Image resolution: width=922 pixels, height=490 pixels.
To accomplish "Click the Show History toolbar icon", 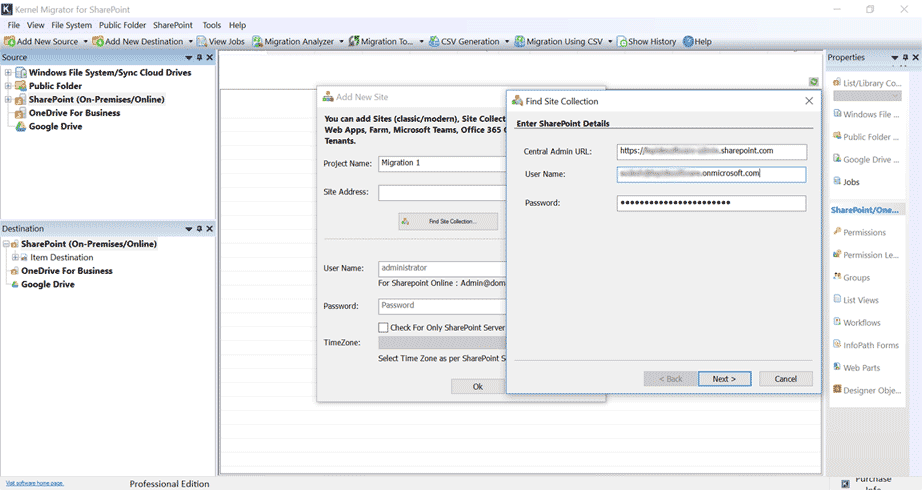I will tap(622, 42).
